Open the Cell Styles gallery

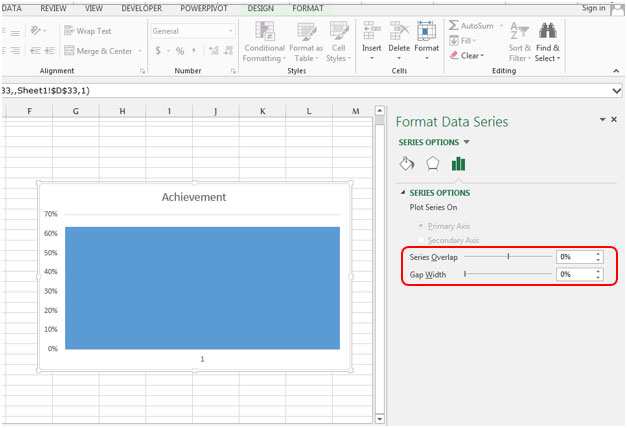[339, 42]
